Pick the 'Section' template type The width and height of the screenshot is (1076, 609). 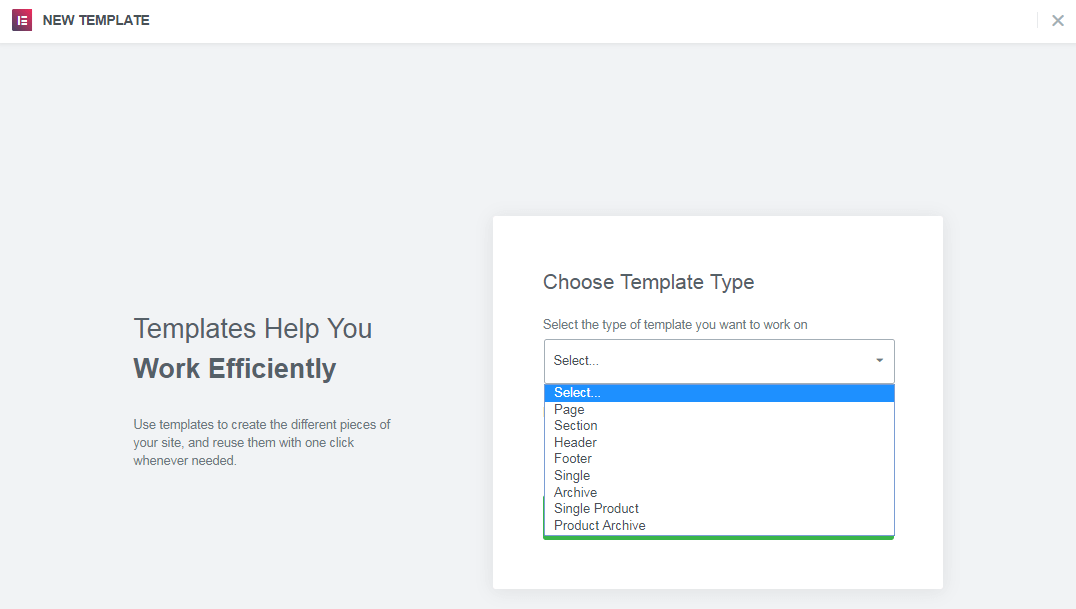(576, 426)
